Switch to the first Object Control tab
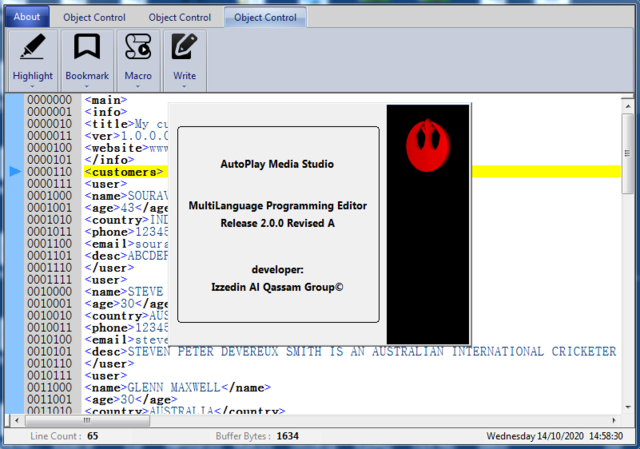The height and width of the screenshot is (449, 640). (x=94, y=18)
